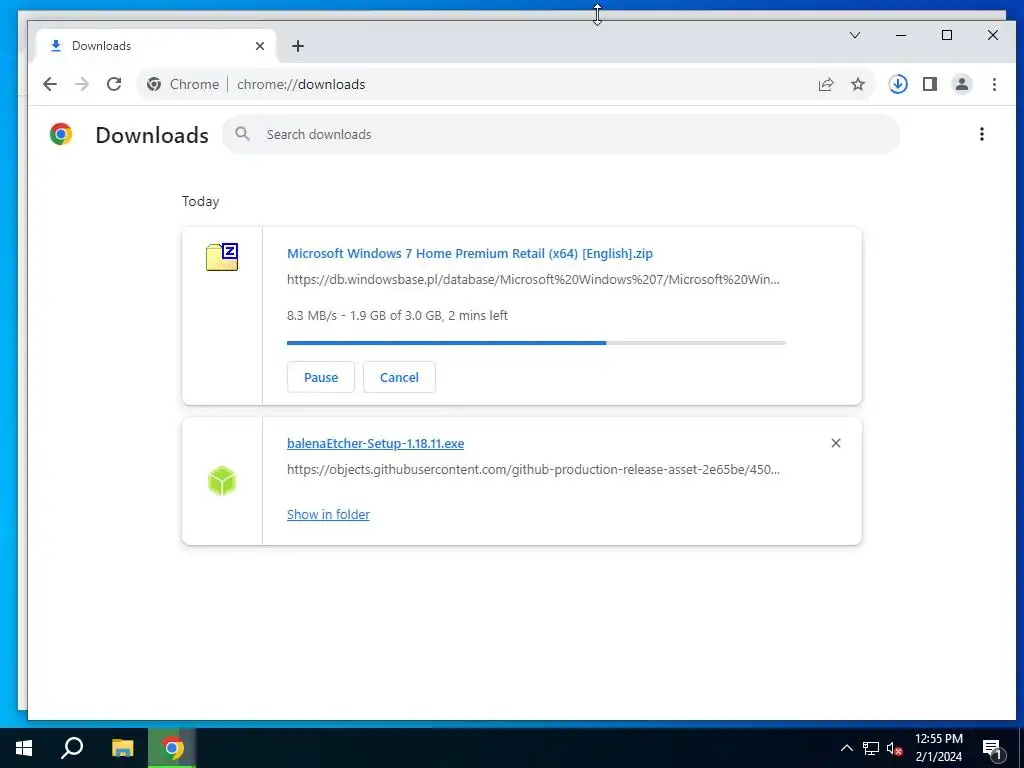Toggle the side panel icon
Image resolution: width=1024 pixels, height=768 pixels.
point(930,84)
